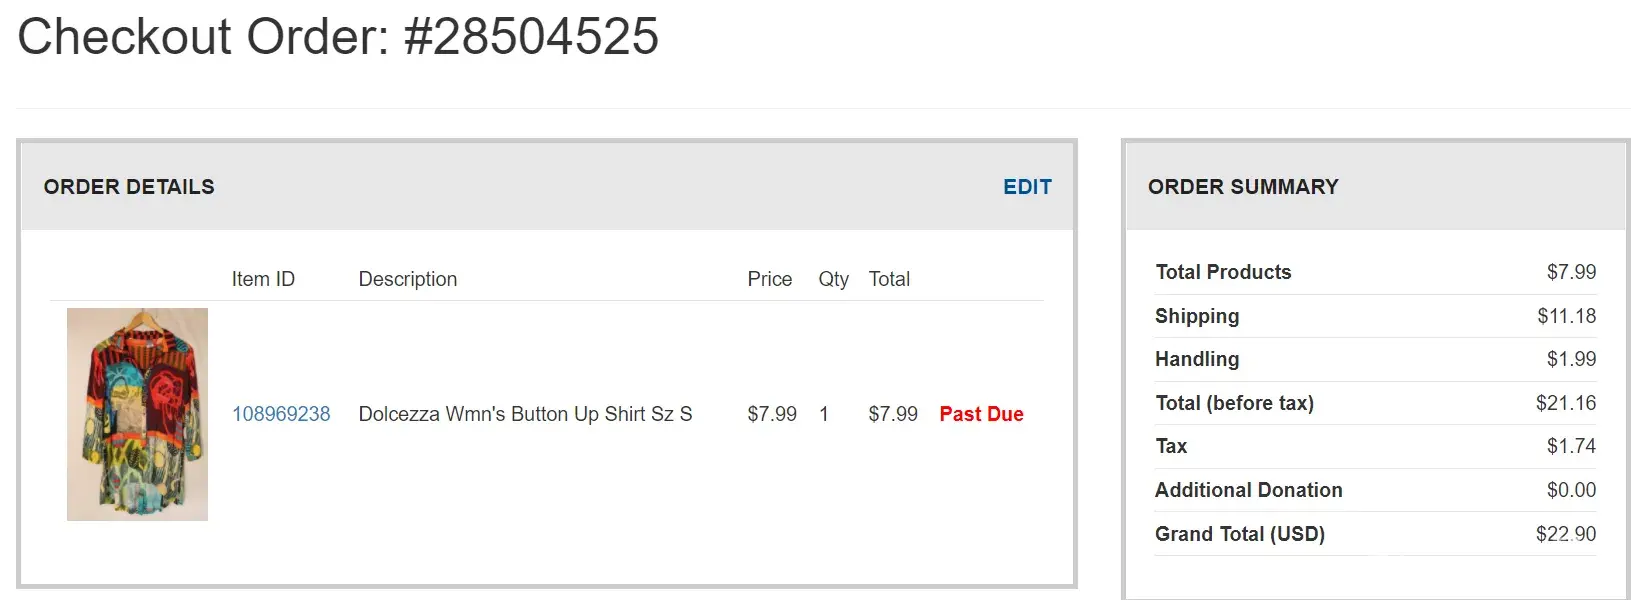Click the Checkout Order #28504525 heading

[x=338, y=37]
